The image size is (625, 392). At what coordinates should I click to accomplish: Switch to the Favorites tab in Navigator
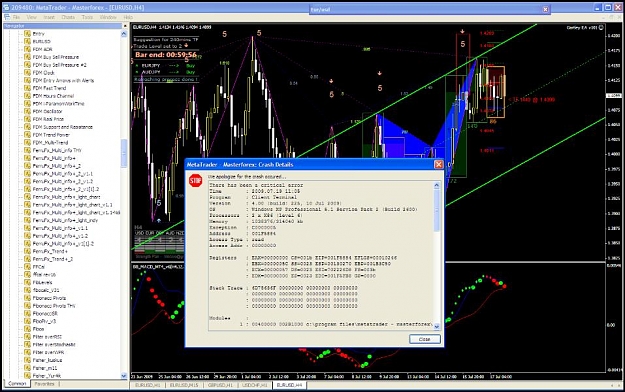[44, 384]
